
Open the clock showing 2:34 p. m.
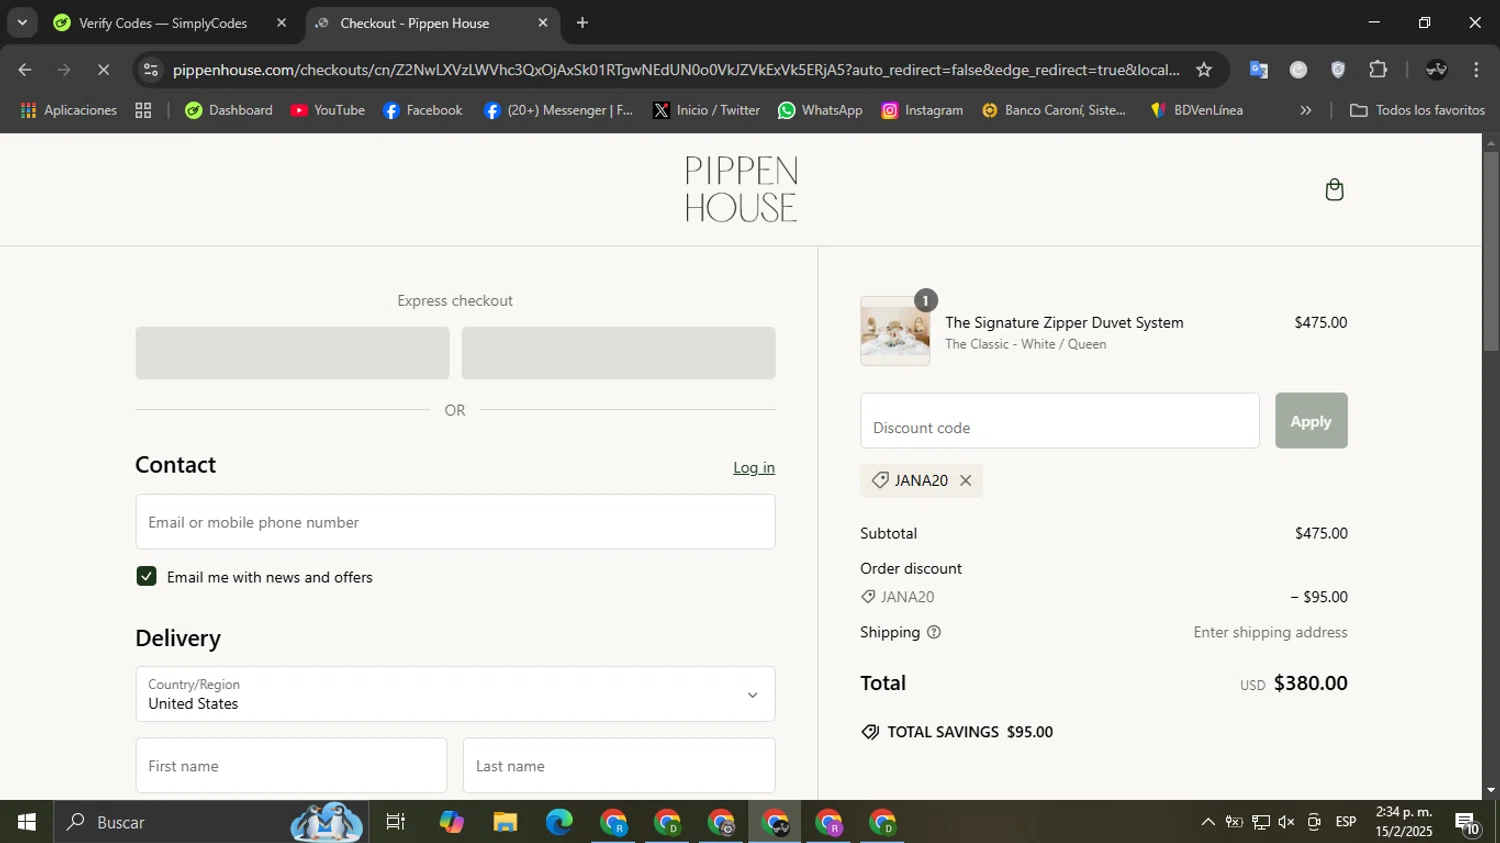1404,822
